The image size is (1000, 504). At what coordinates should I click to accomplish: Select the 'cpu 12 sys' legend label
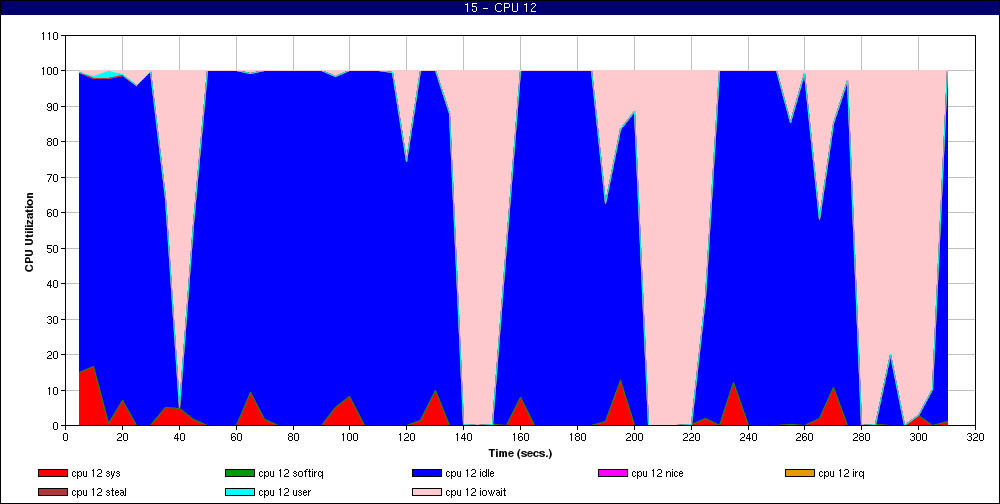(96, 473)
